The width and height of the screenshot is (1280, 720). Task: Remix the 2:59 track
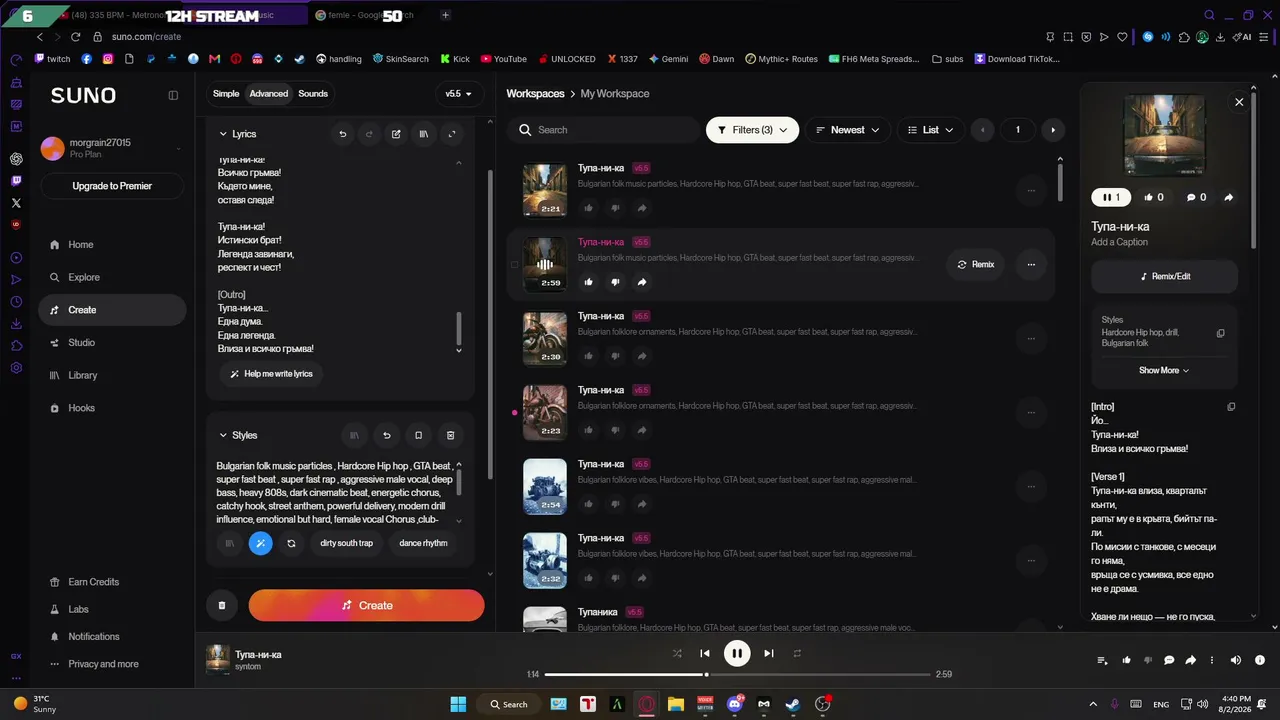(x=976, y=265)
